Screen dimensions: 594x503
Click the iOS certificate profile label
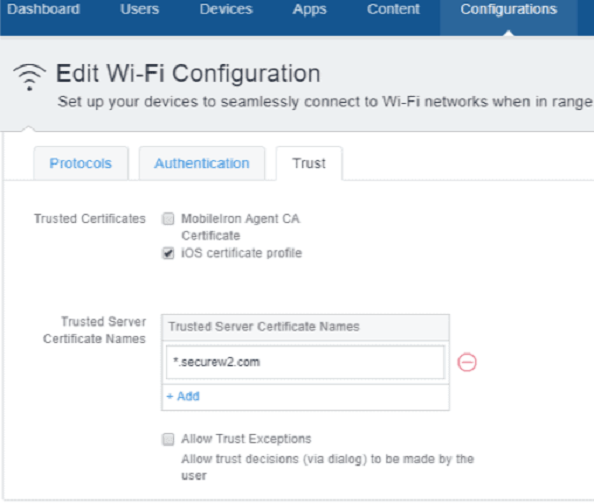[241, 253]
